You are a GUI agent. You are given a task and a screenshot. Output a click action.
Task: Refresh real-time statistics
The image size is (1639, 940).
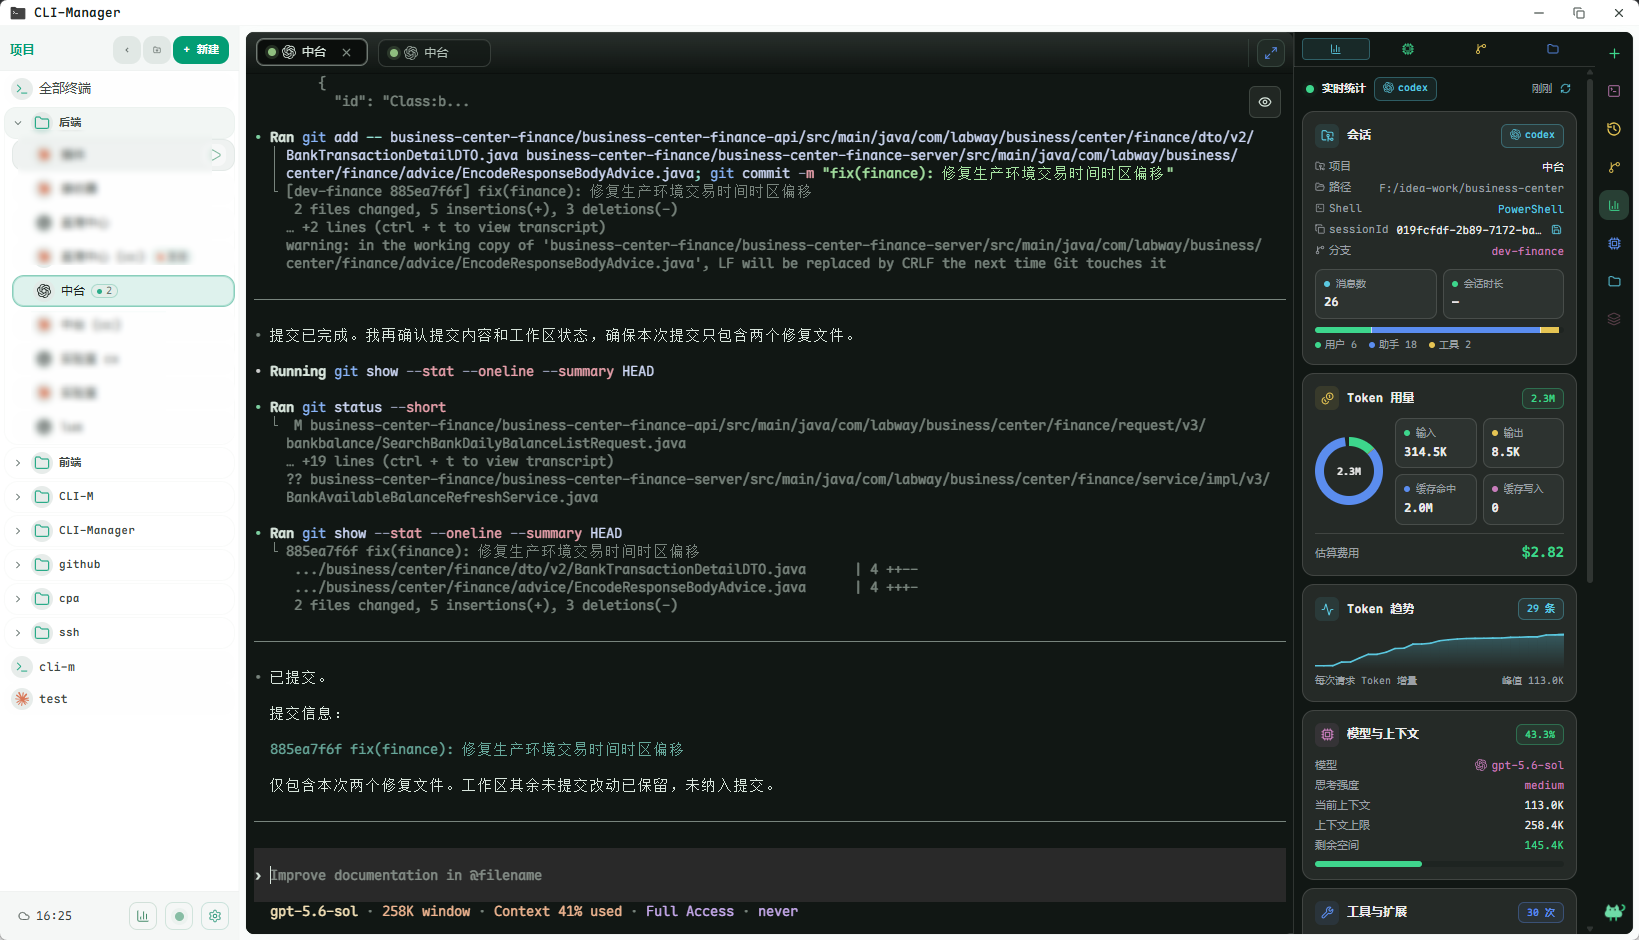[x=1565, y=88]
